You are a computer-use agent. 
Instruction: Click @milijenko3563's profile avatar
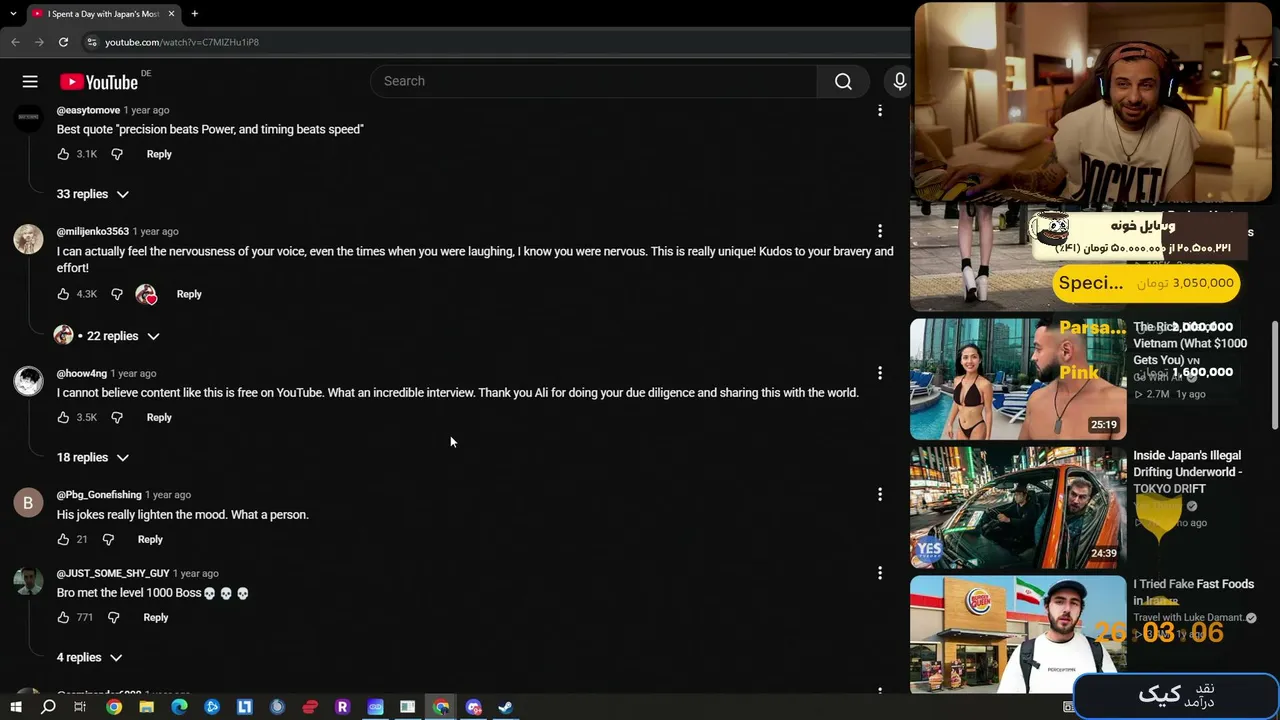(x=28, y=239)
